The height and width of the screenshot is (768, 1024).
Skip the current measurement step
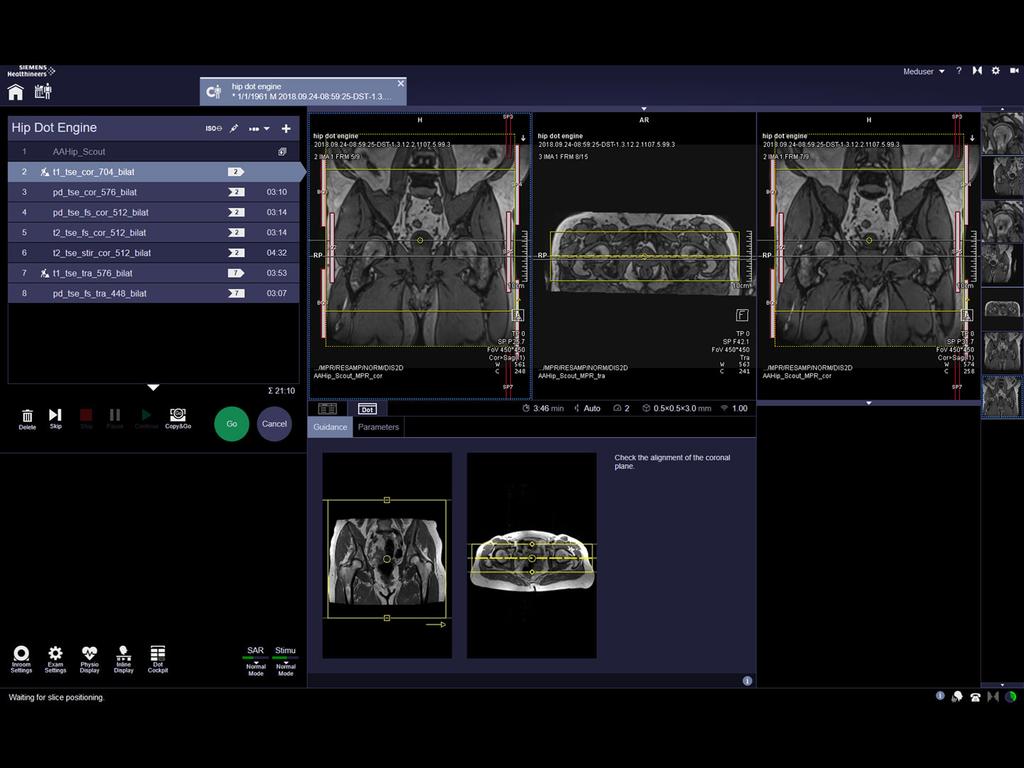[55, 415]
